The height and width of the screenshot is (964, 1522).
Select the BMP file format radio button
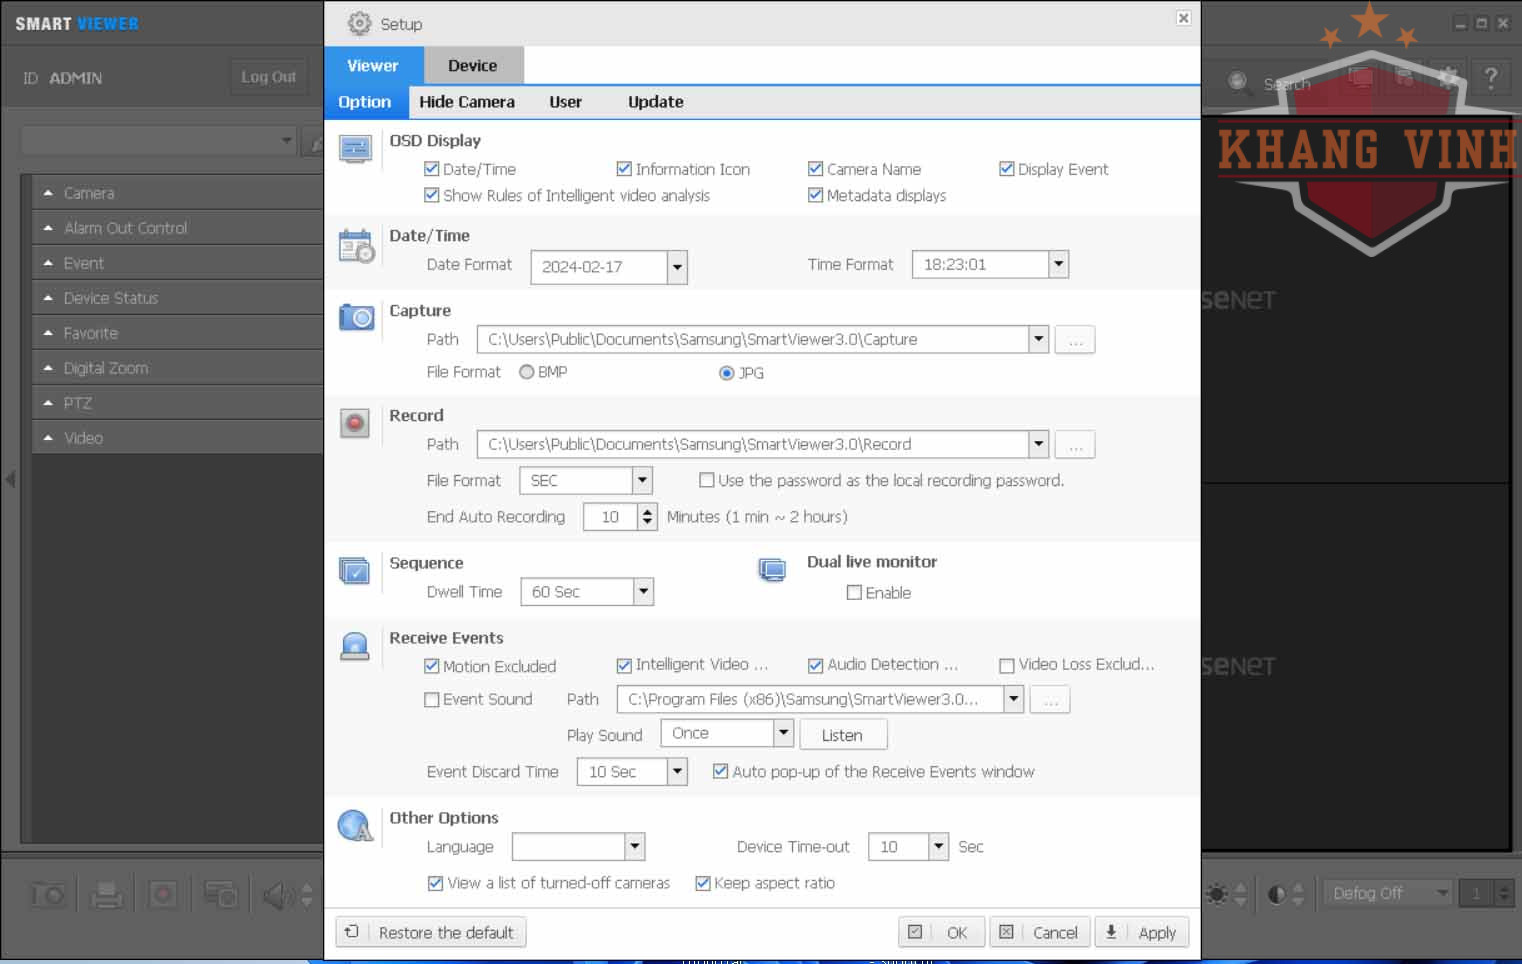526,372
